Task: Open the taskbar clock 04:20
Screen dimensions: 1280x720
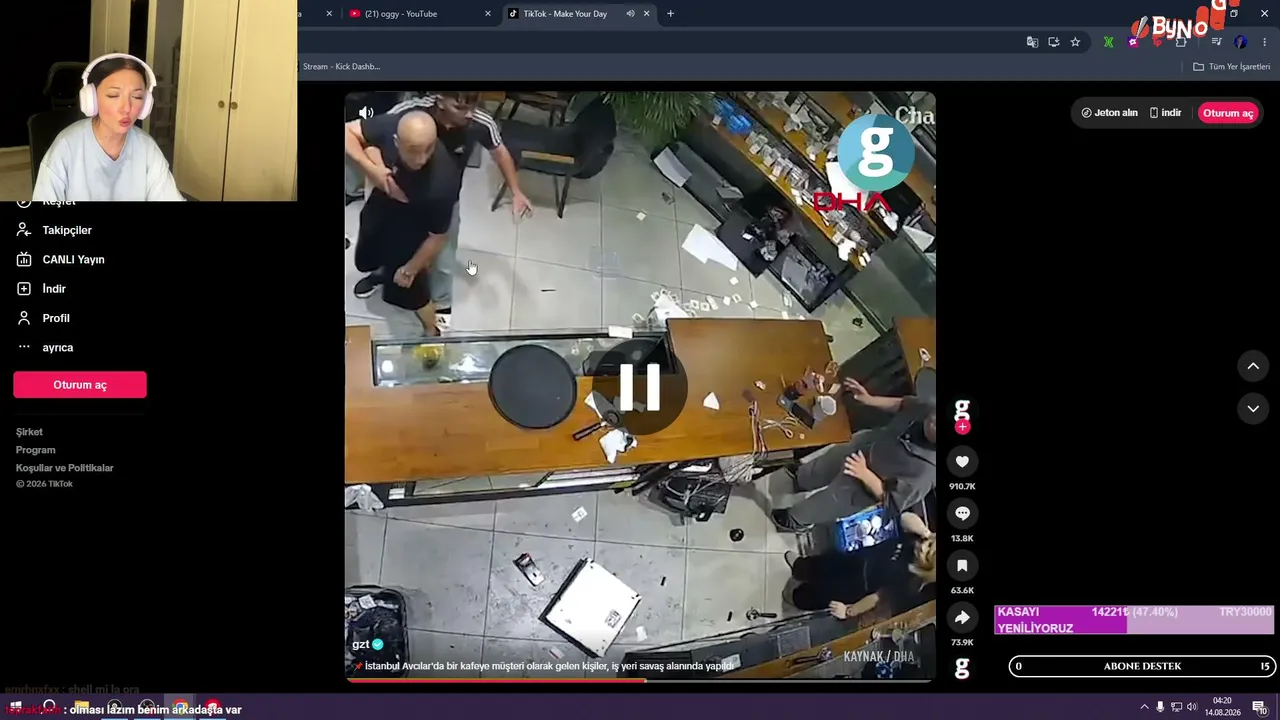Action: point(1222,707)
